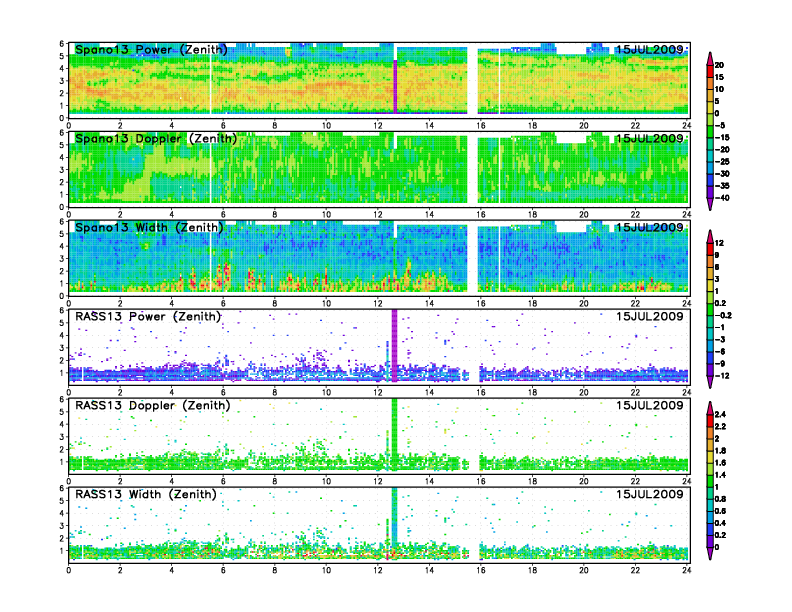Click the "0.8" label on the bottom colorbar
The width and height of the screenshot is (792, 612).
(720, 499)
